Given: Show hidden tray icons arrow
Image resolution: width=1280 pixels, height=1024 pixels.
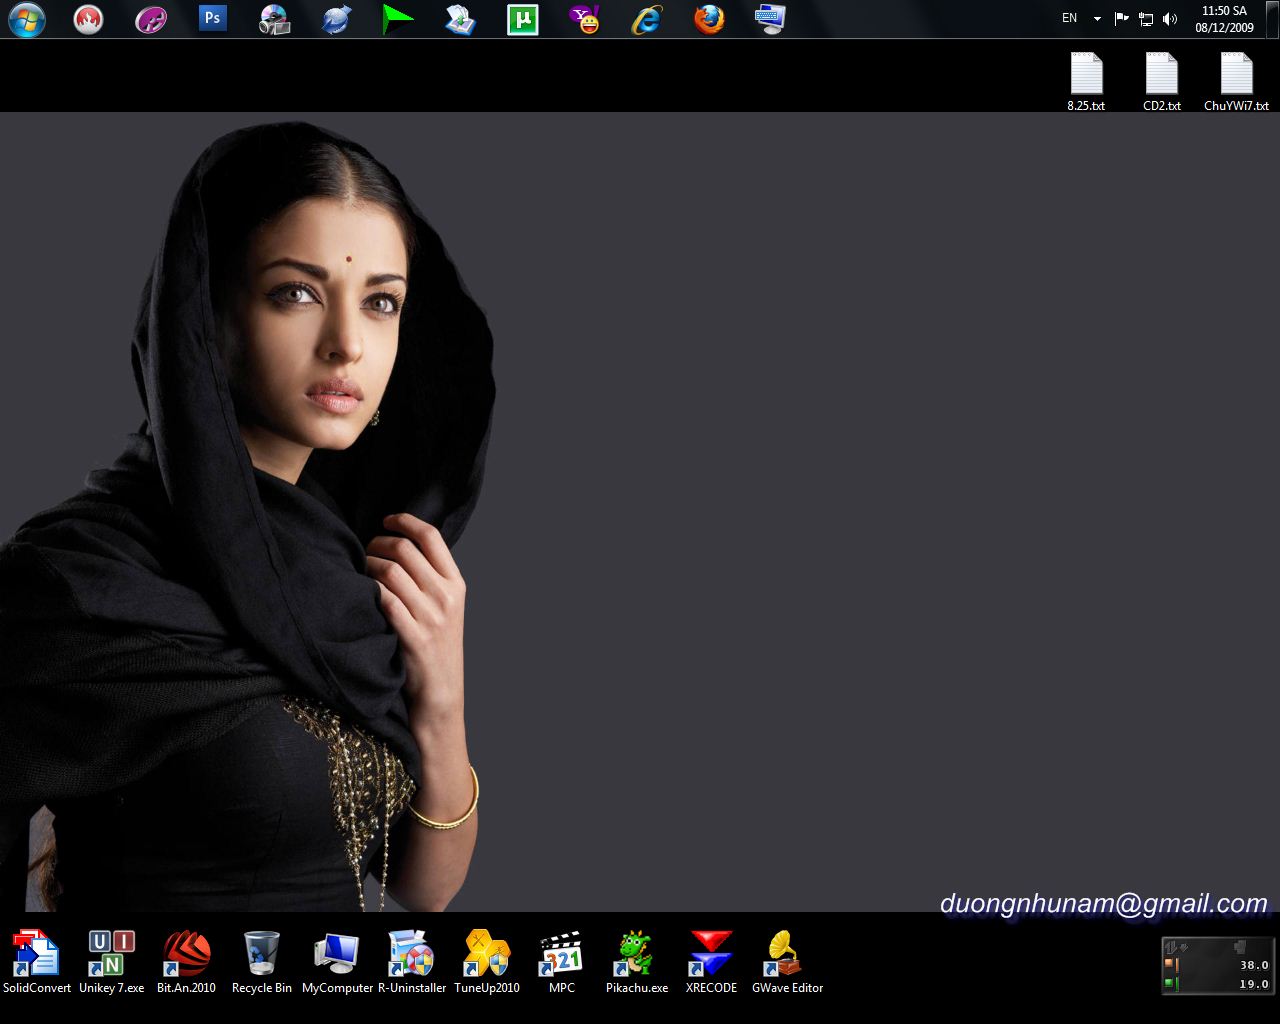Looking at the screenshot, I should pyautogui.click(x=1097, y=19).
